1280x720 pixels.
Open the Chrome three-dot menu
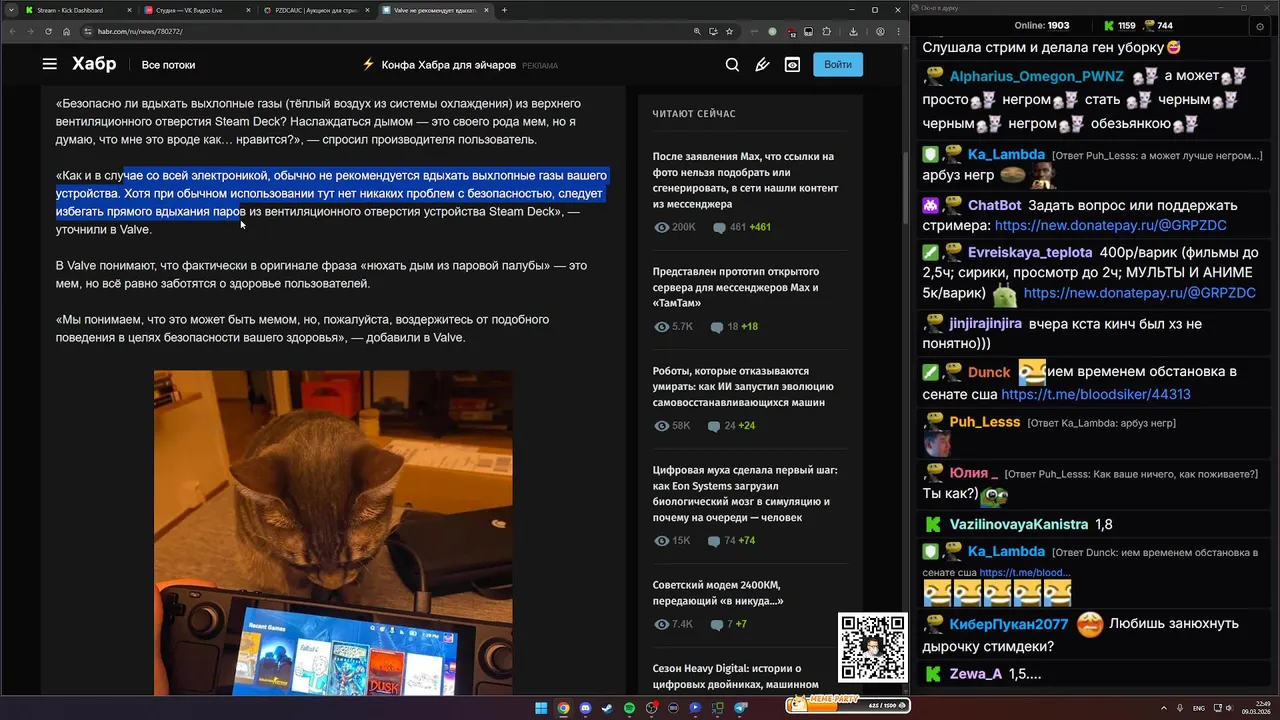coord(898,31)
